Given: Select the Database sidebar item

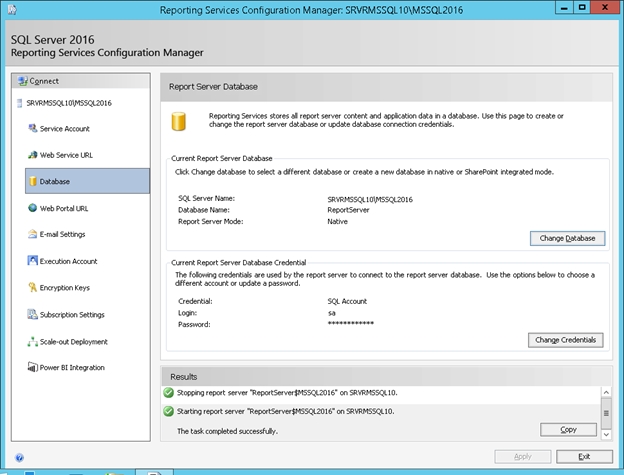Looking at the screenshot, I should (88, 181).
